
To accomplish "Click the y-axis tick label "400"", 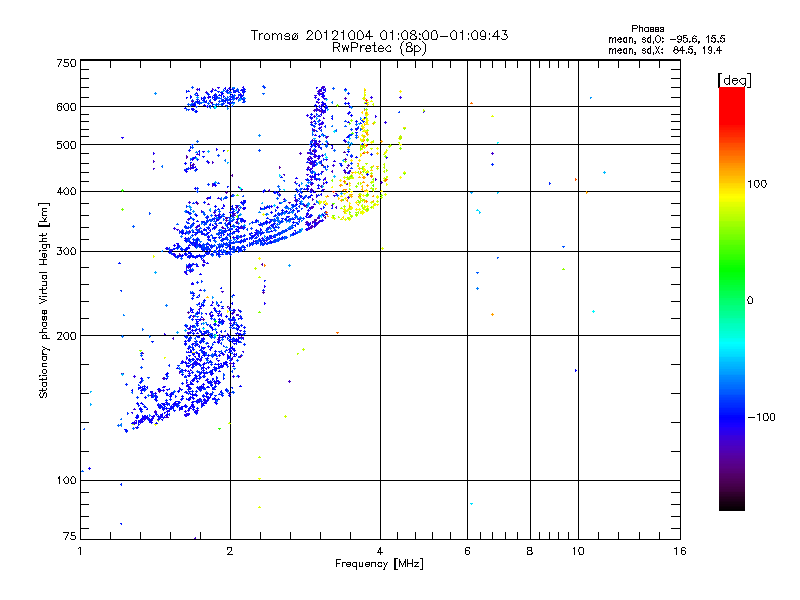I will coord(66,191).
